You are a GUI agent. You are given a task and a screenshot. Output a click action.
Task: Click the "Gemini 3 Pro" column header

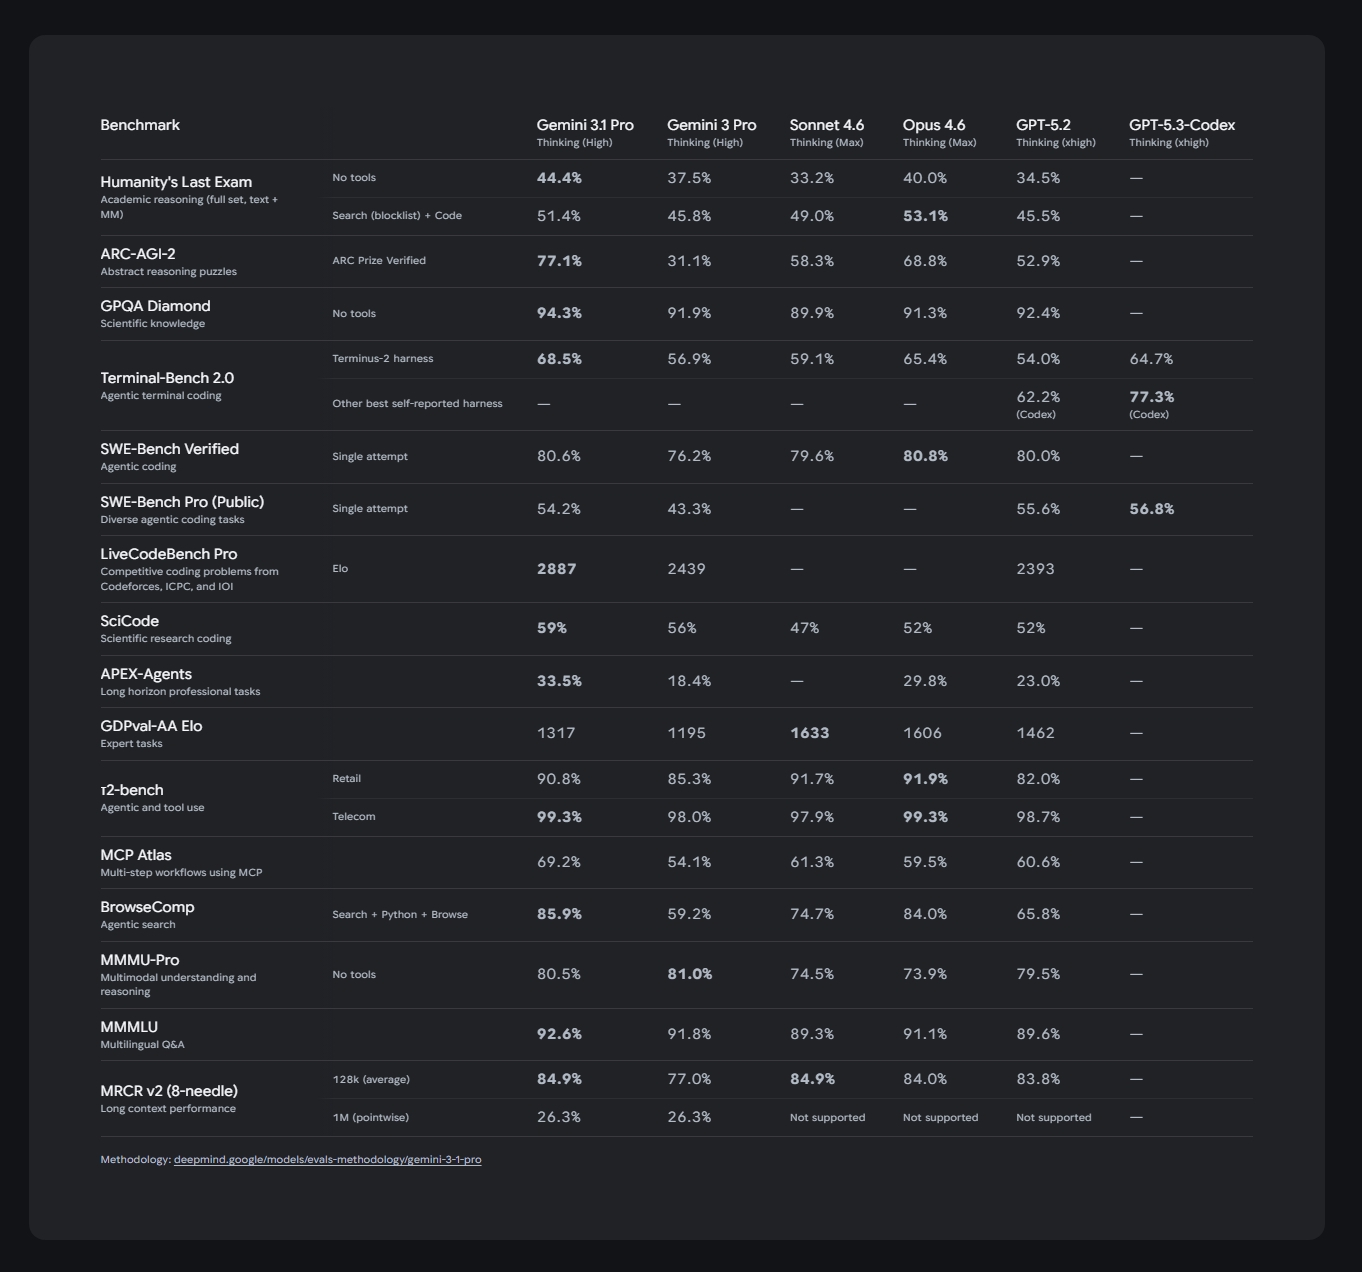tap(712, 125)
